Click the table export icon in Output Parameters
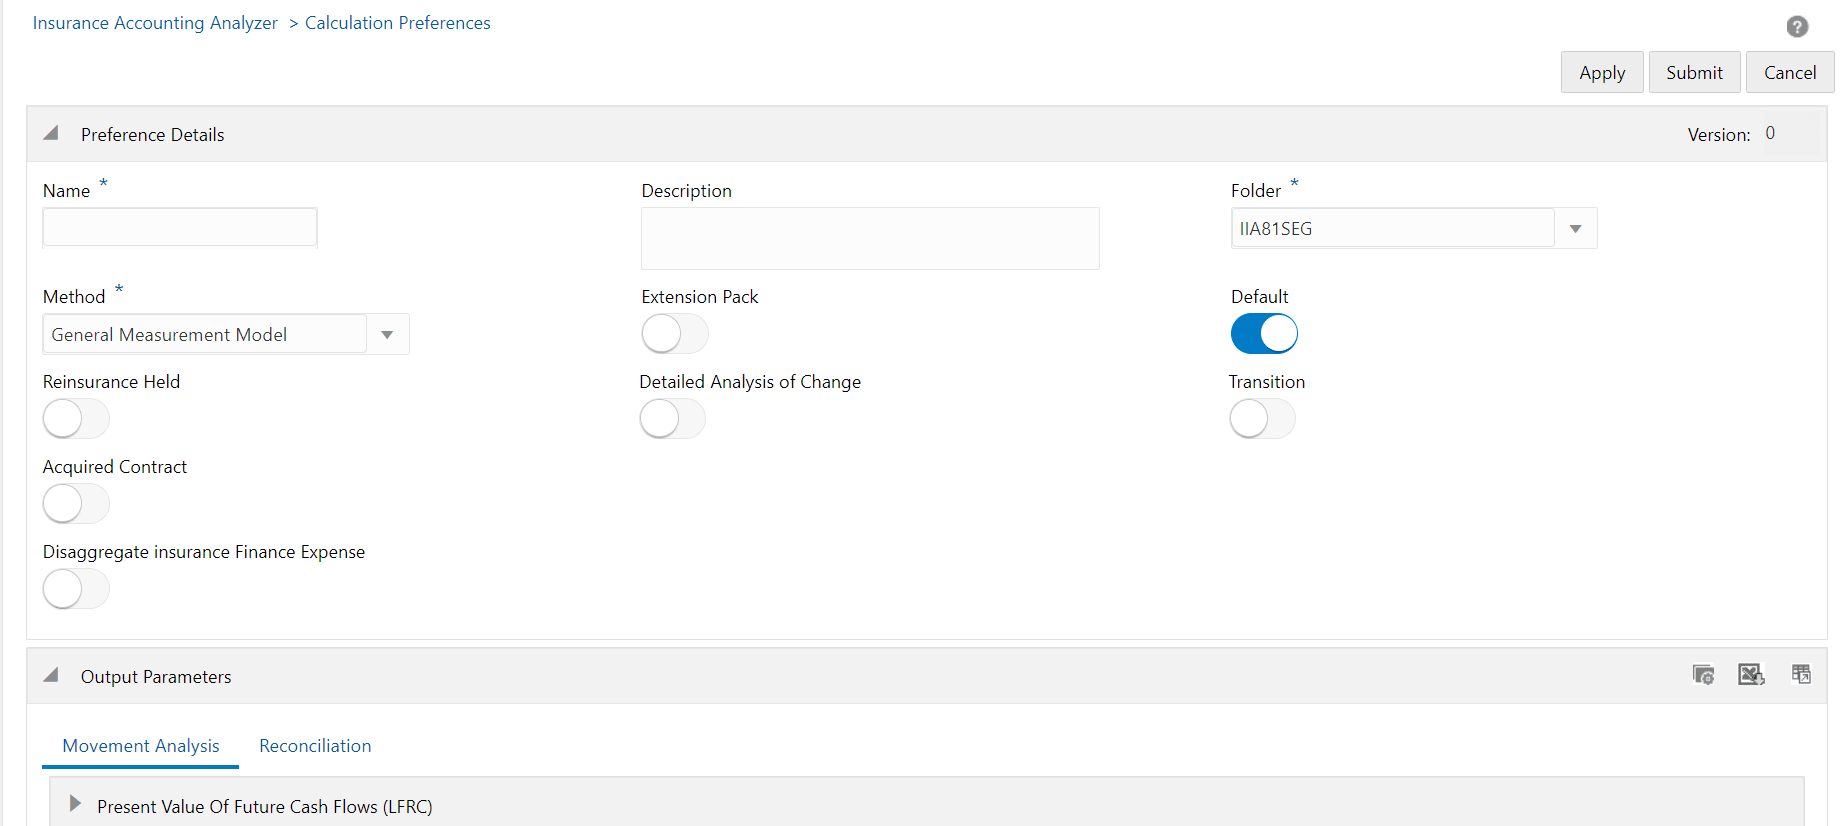 [x=1801, y=675]
